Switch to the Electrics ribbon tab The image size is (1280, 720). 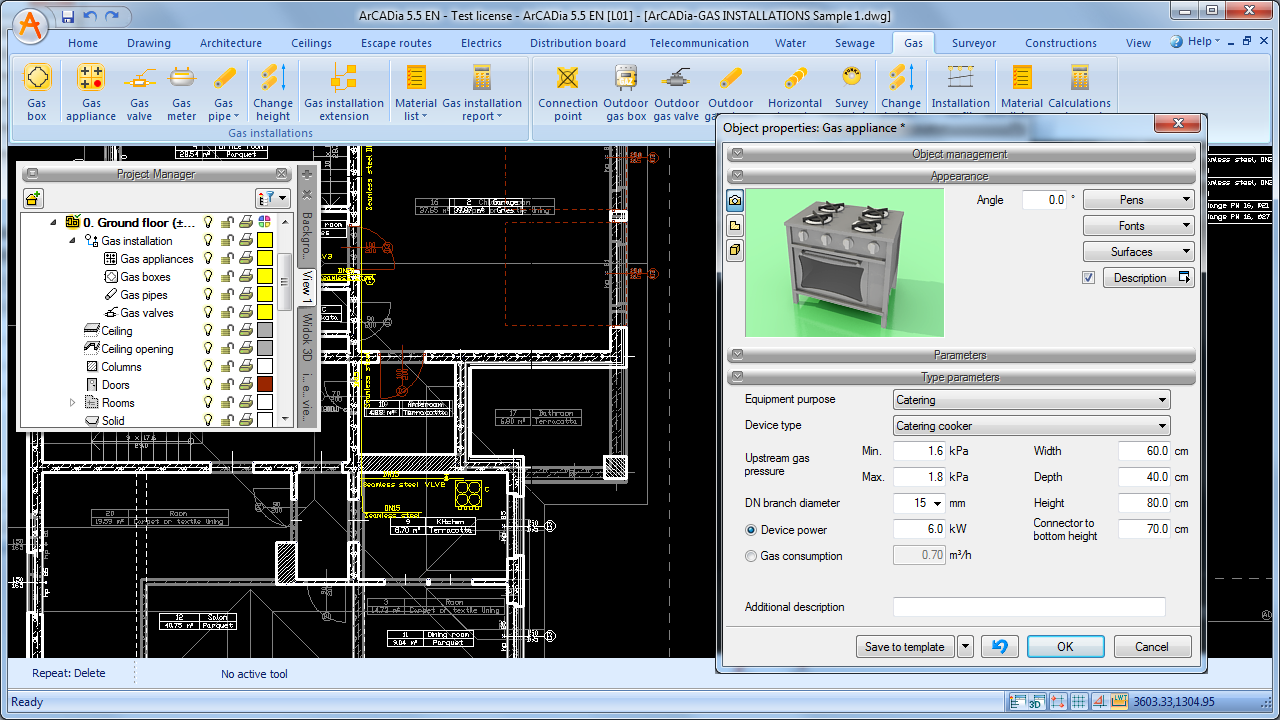(x=481, y=43)
